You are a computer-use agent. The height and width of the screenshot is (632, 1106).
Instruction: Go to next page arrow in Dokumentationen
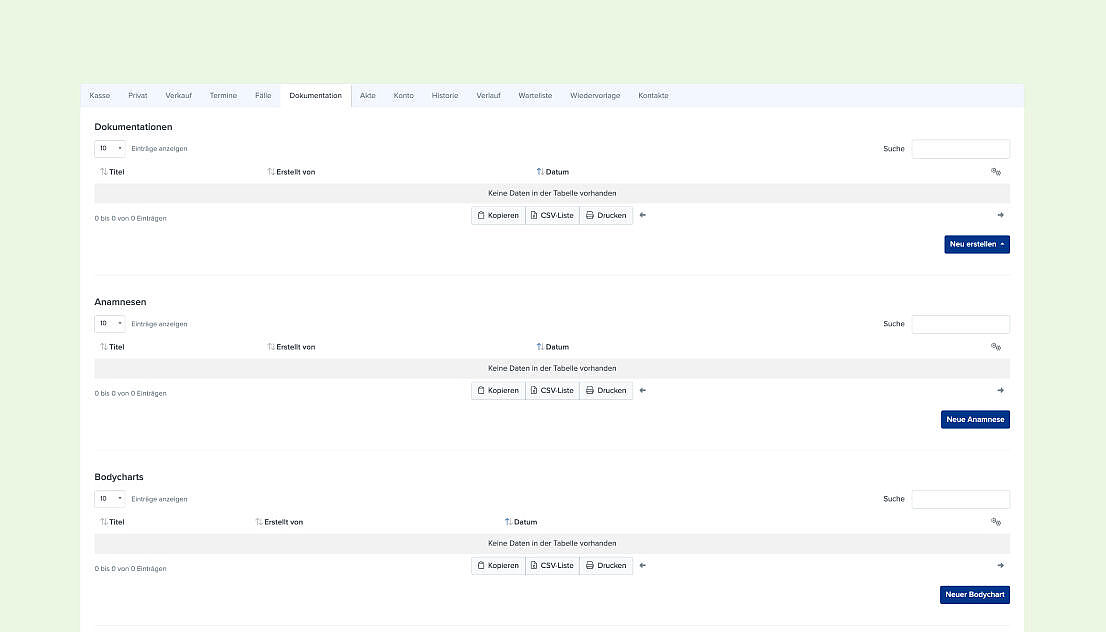1000,215
